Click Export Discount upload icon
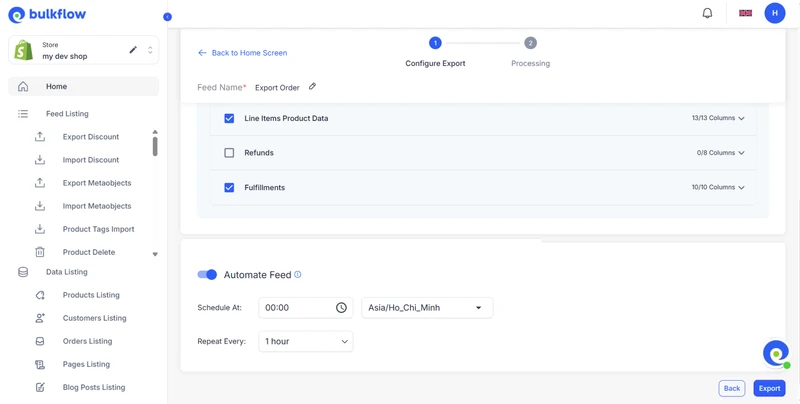Viewport: 800px width, 404px height. (40, 137)
